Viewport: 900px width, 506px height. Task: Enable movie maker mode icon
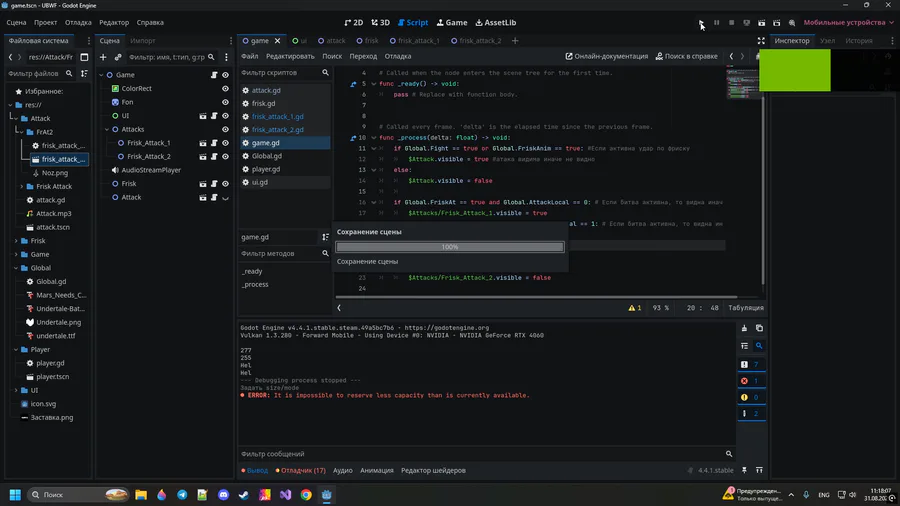click(792, 22)
